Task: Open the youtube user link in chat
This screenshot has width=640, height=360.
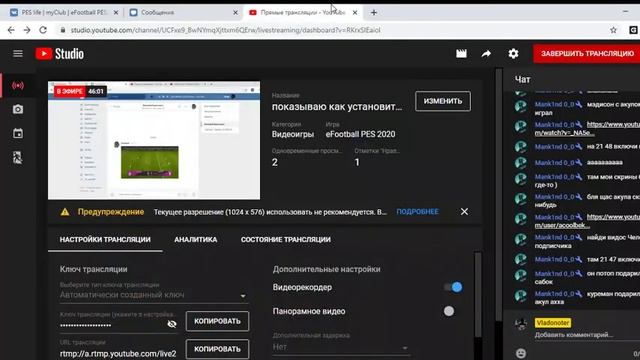Action: (587, 221)
